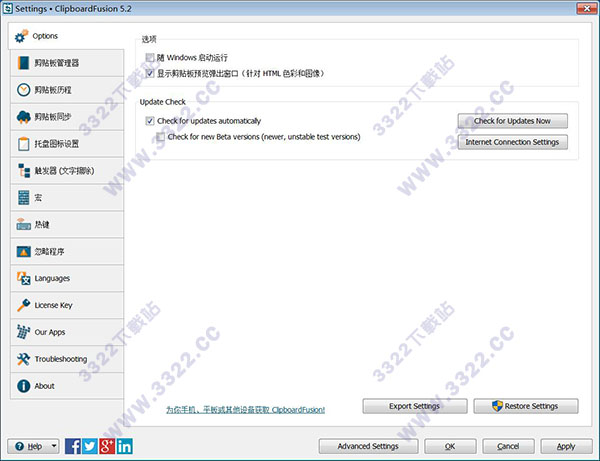Image resolution: width=600 pixels, height=461 pixels.
Task: Toggle Check for new Beta versions
Action: click(x=160, y=137)
